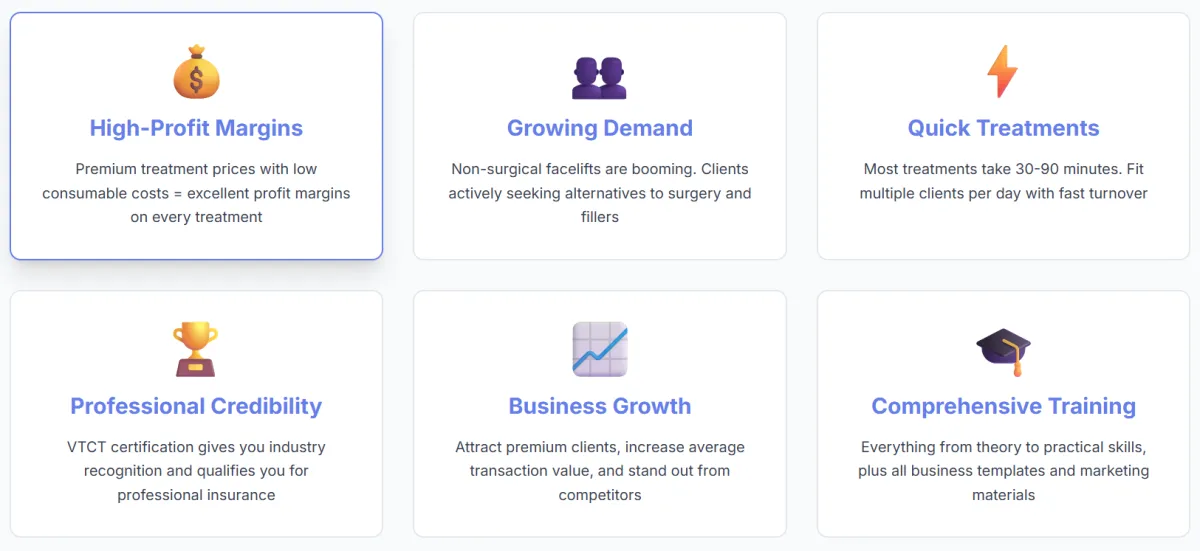
Task: Select the Quick Treatments heading
Action: pyautogui.click(x=1003, y=128)
